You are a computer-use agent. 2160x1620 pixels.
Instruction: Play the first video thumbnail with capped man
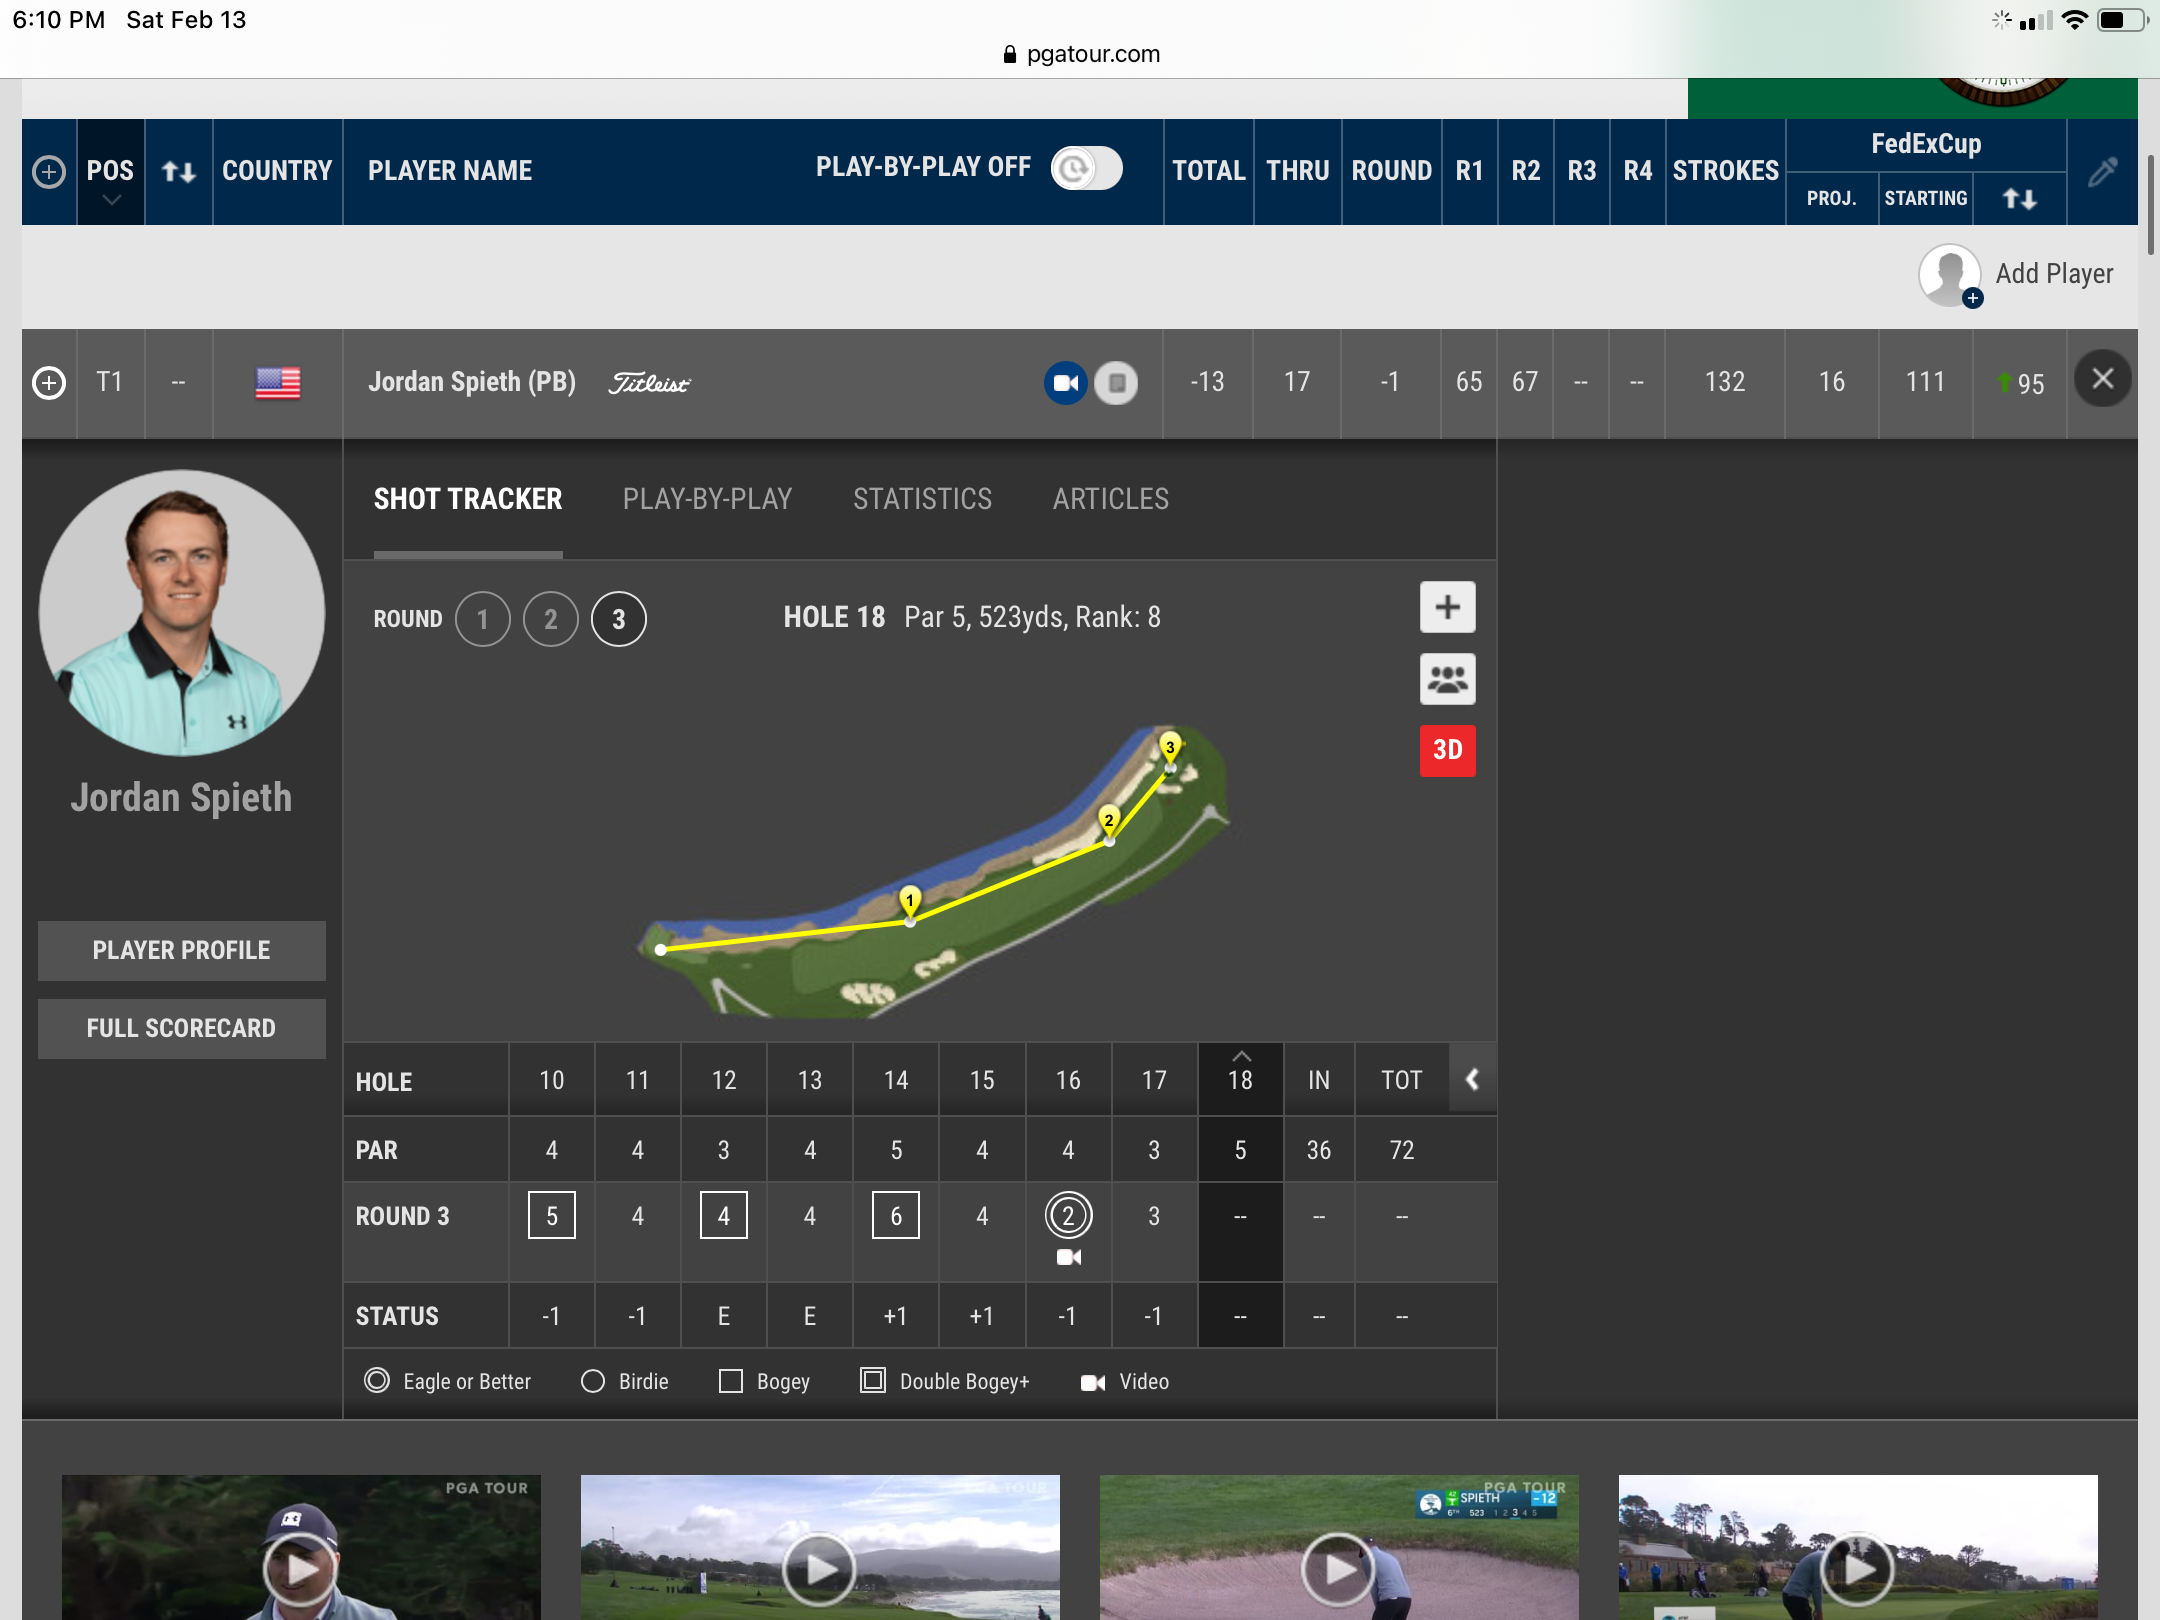pos(300,1568)
